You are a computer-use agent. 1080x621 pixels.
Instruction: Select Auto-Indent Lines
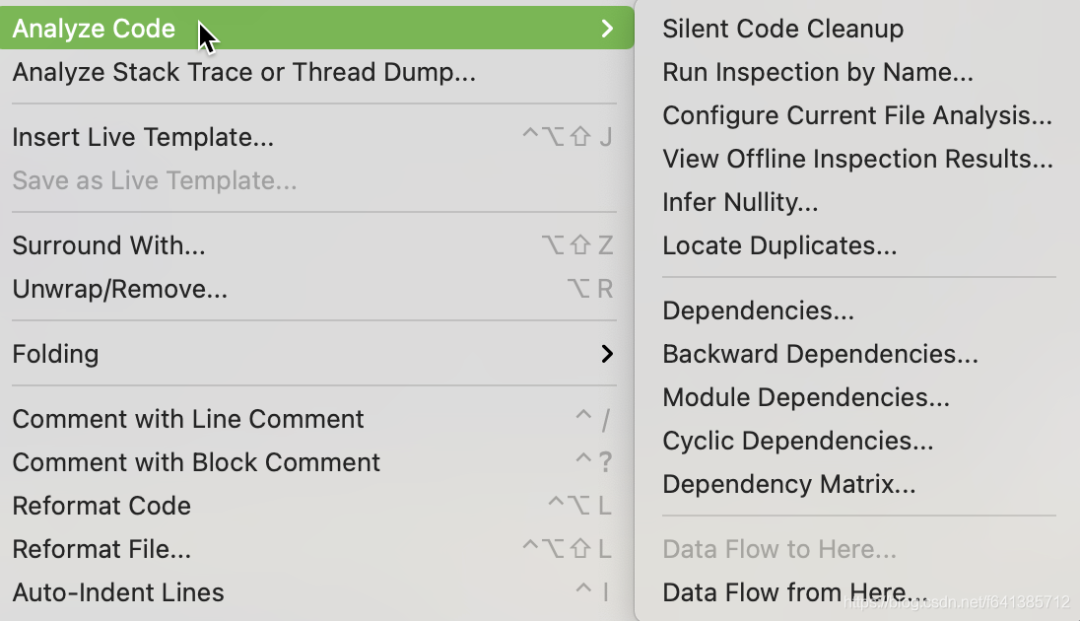pyautogui.click(x=118, y=592)
